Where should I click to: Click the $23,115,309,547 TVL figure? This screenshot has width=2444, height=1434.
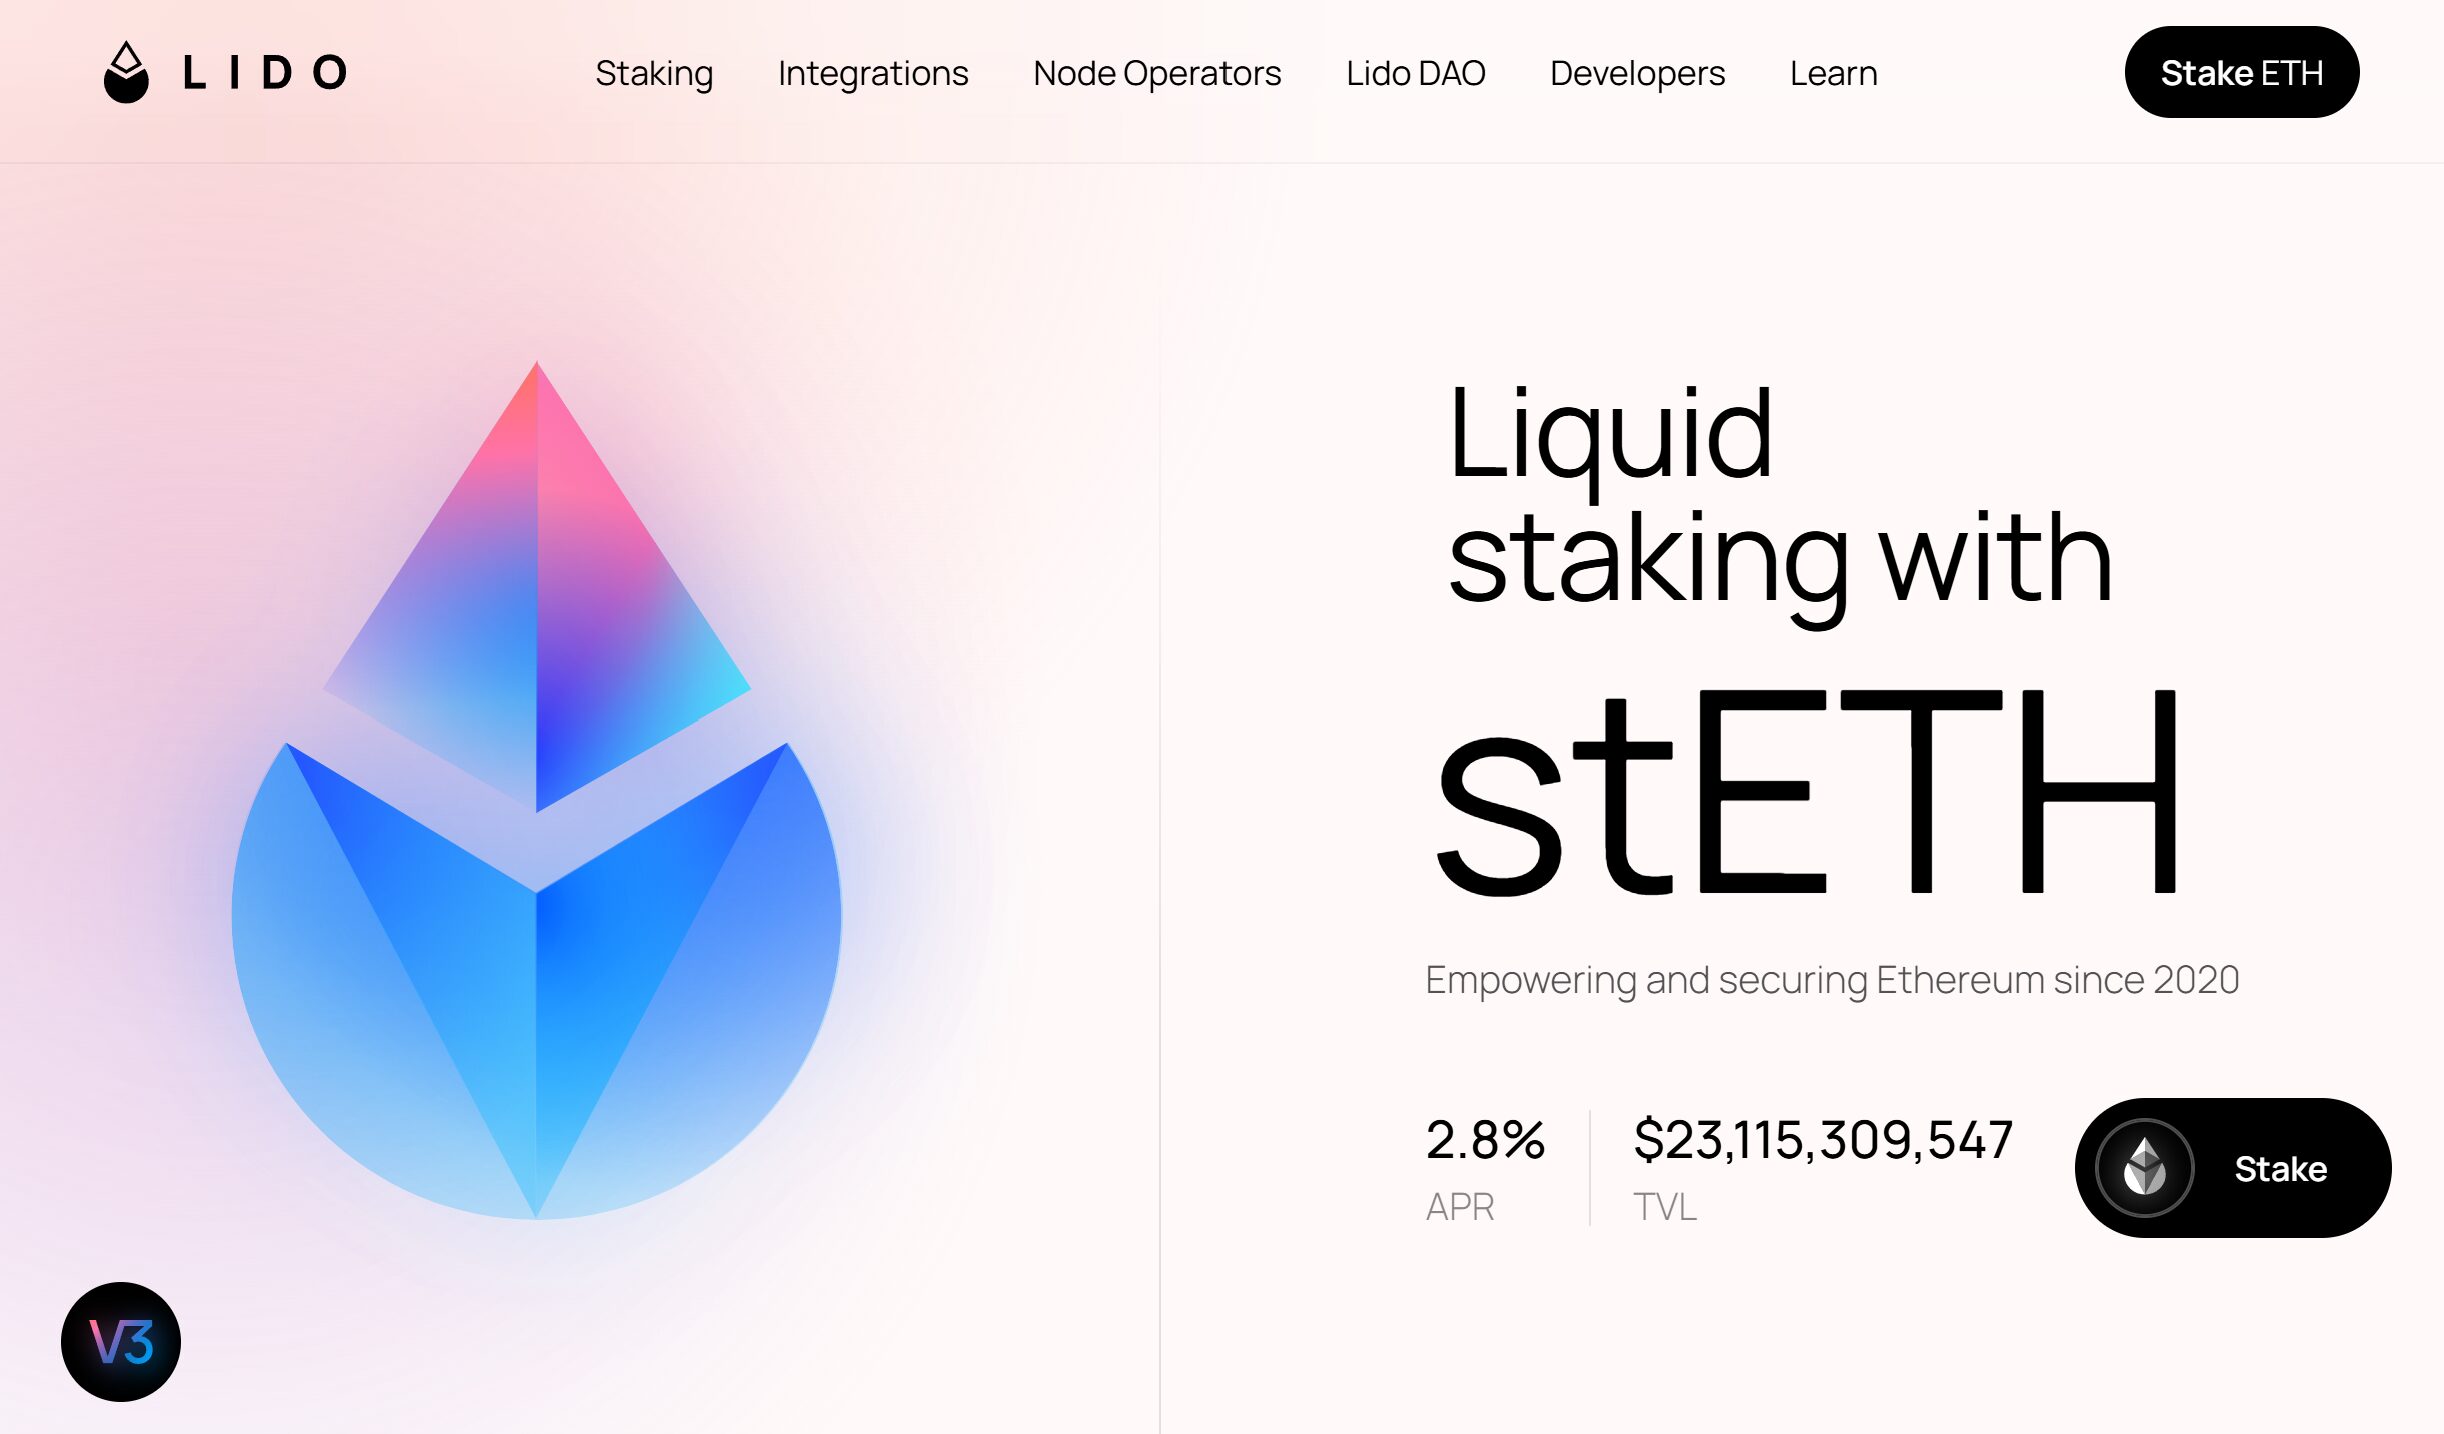[x=1822, y=1139]
